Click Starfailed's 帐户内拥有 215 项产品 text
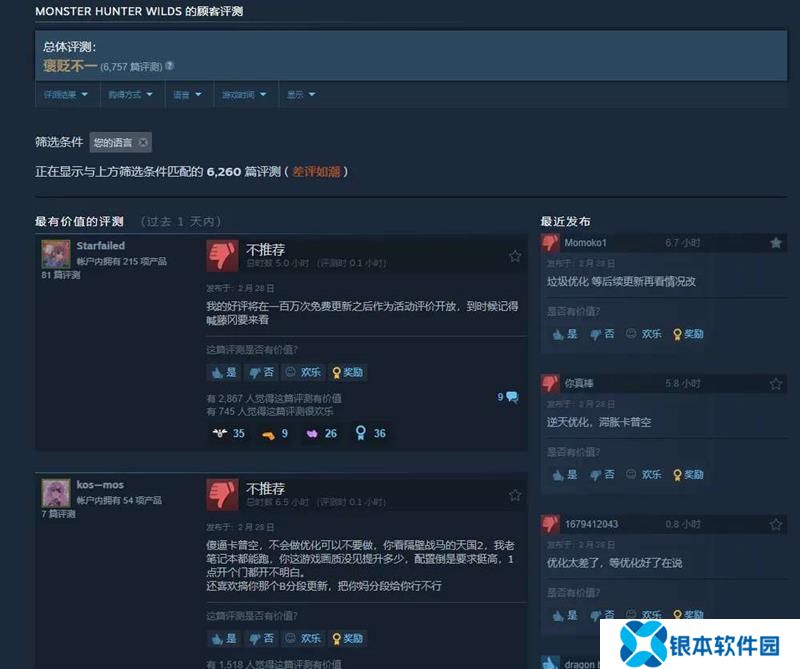The width and height of the screenshot is (800, 669). point(121,261)
